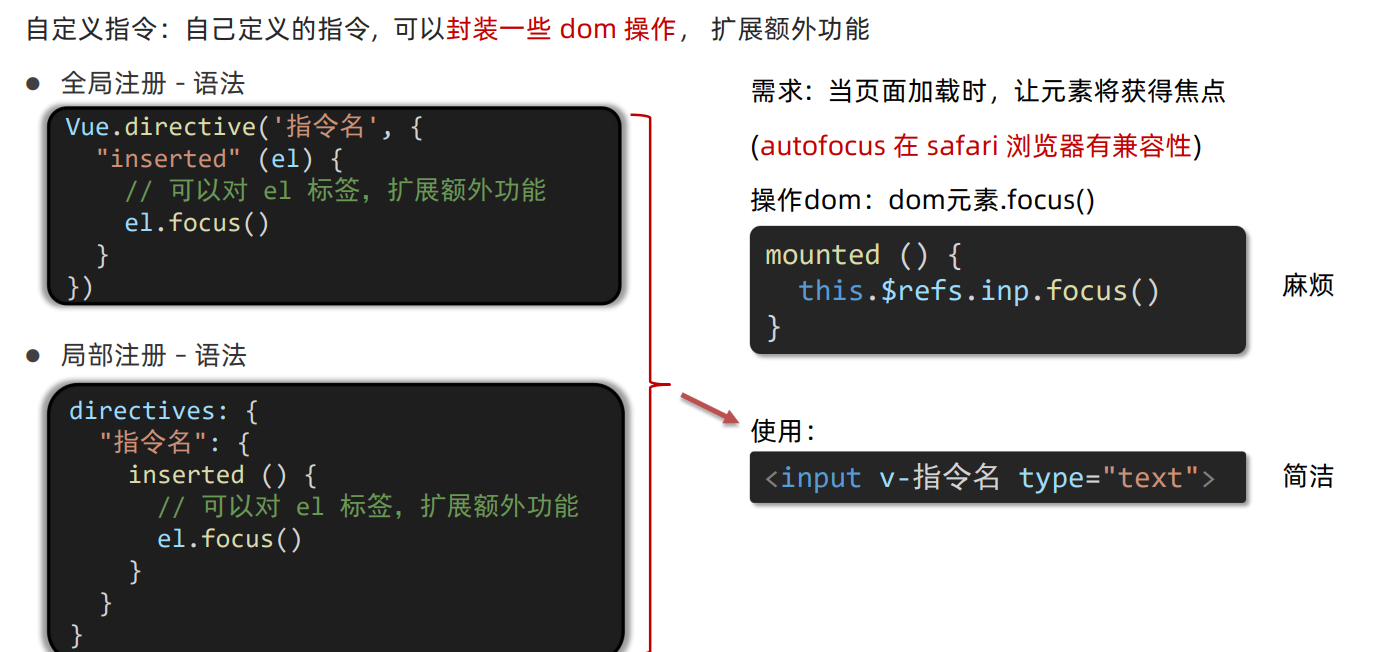Click the 操作dom: dom元素.focus() line
This screenshot has height=652, width=1385.
(922, 200)
